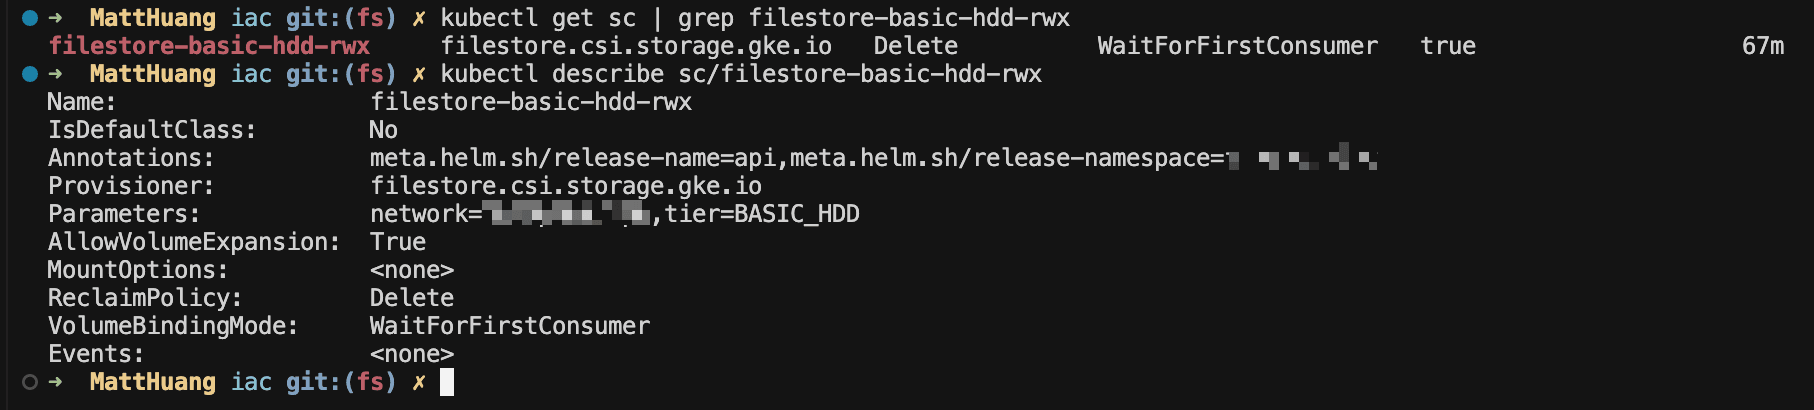Click WaitForFirstConsumer in the VolumeBindingMode row
The width and height of the screenshot is (1814, 410).
click(x=510, y=326)
